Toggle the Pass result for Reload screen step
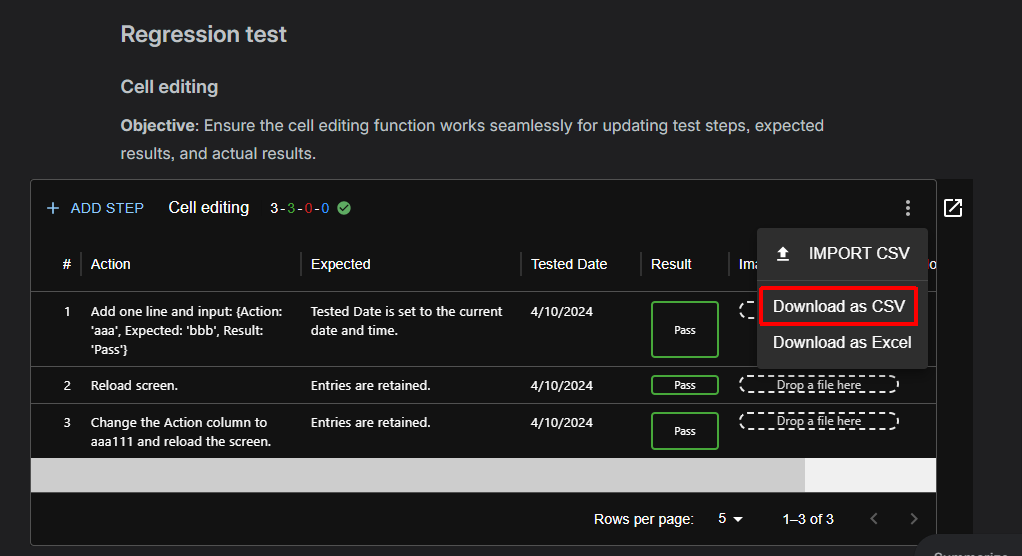 point(685,385)
